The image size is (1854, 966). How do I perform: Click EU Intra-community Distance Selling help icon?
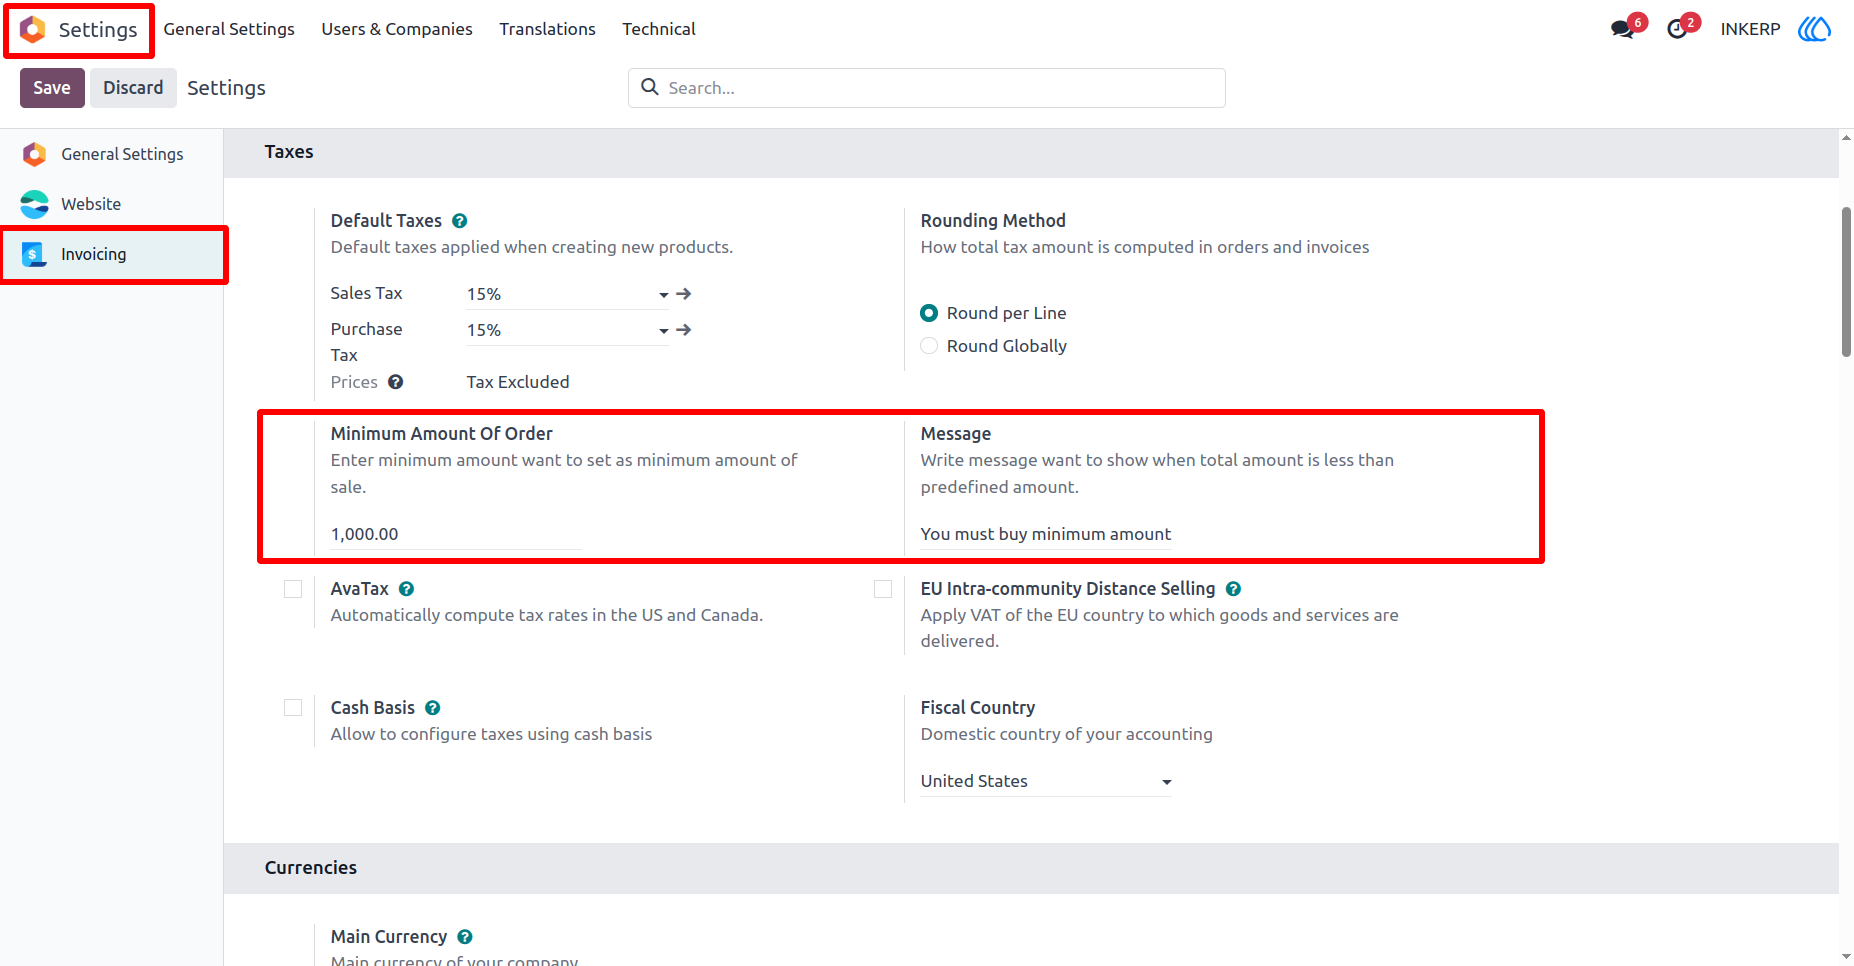point(1234,589)
